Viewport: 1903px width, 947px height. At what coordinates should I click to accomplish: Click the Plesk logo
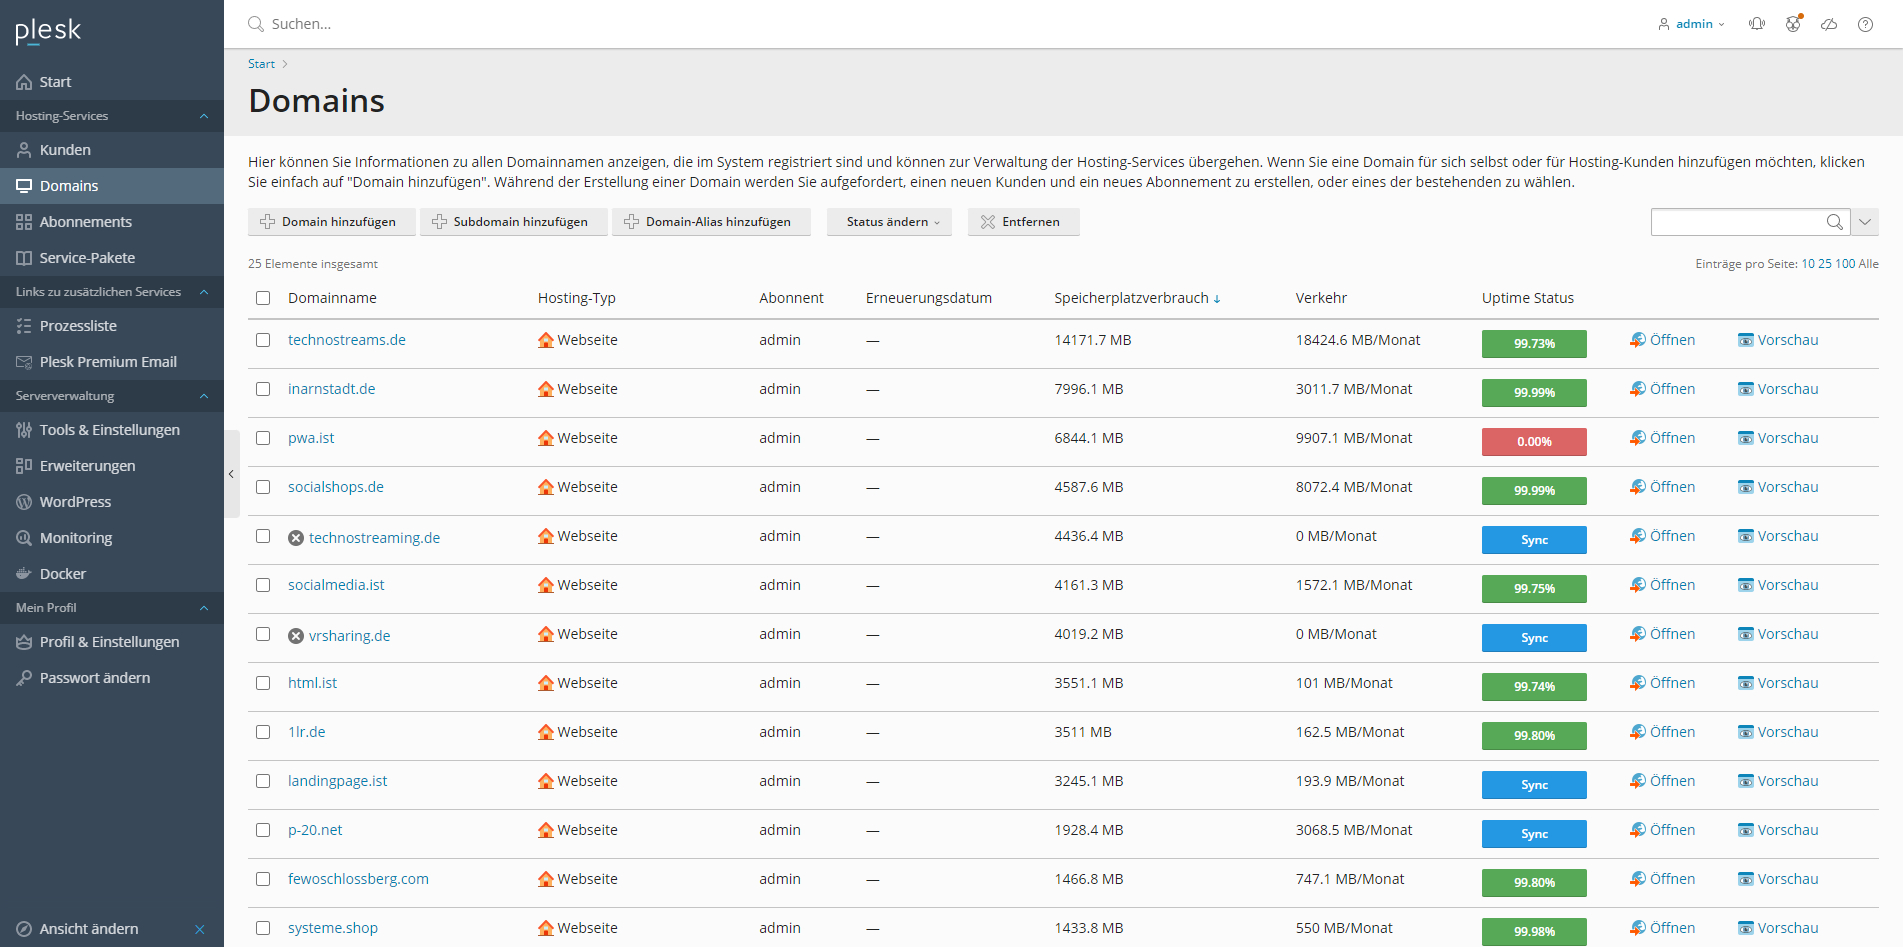click(x=48, y=31)
